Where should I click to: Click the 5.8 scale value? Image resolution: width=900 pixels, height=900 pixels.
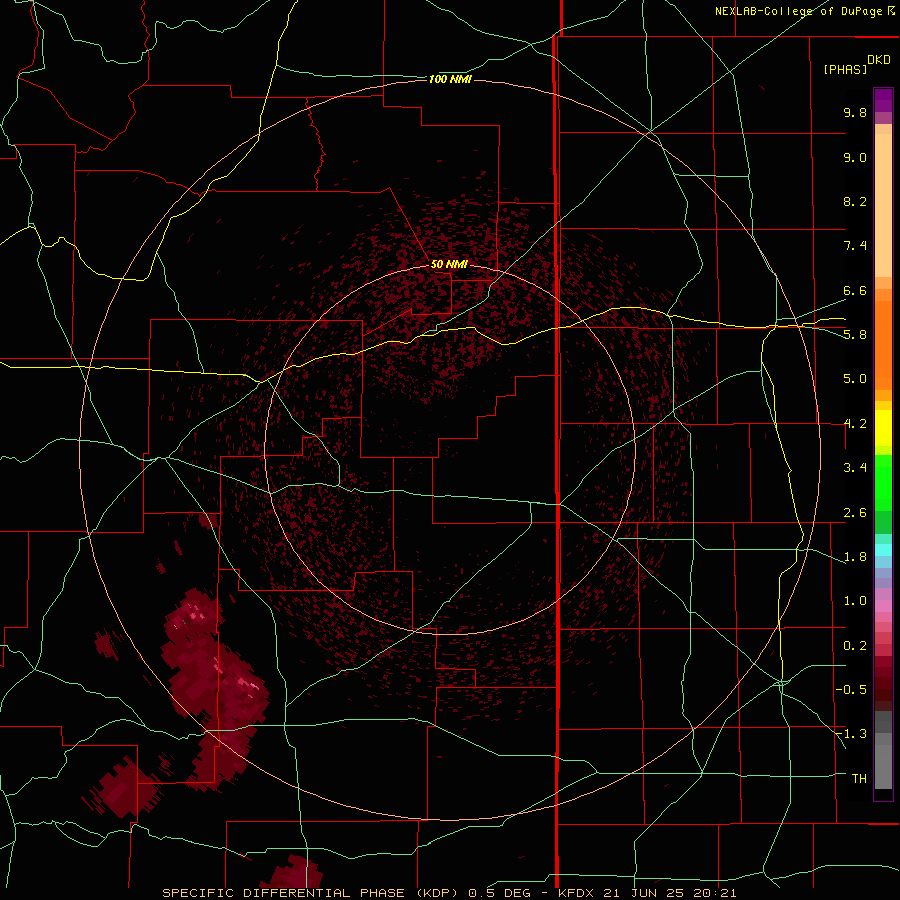pyautogui.click(x=855, y=335)
